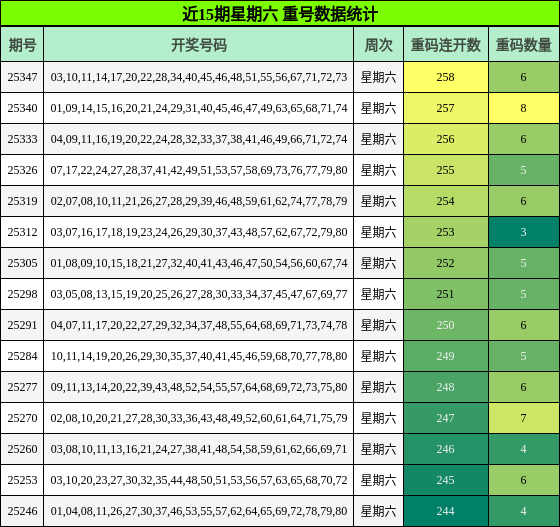This screenshot has height=527, width=560.
Task: Select issue number 25326
Action: [x=22, y=170]
